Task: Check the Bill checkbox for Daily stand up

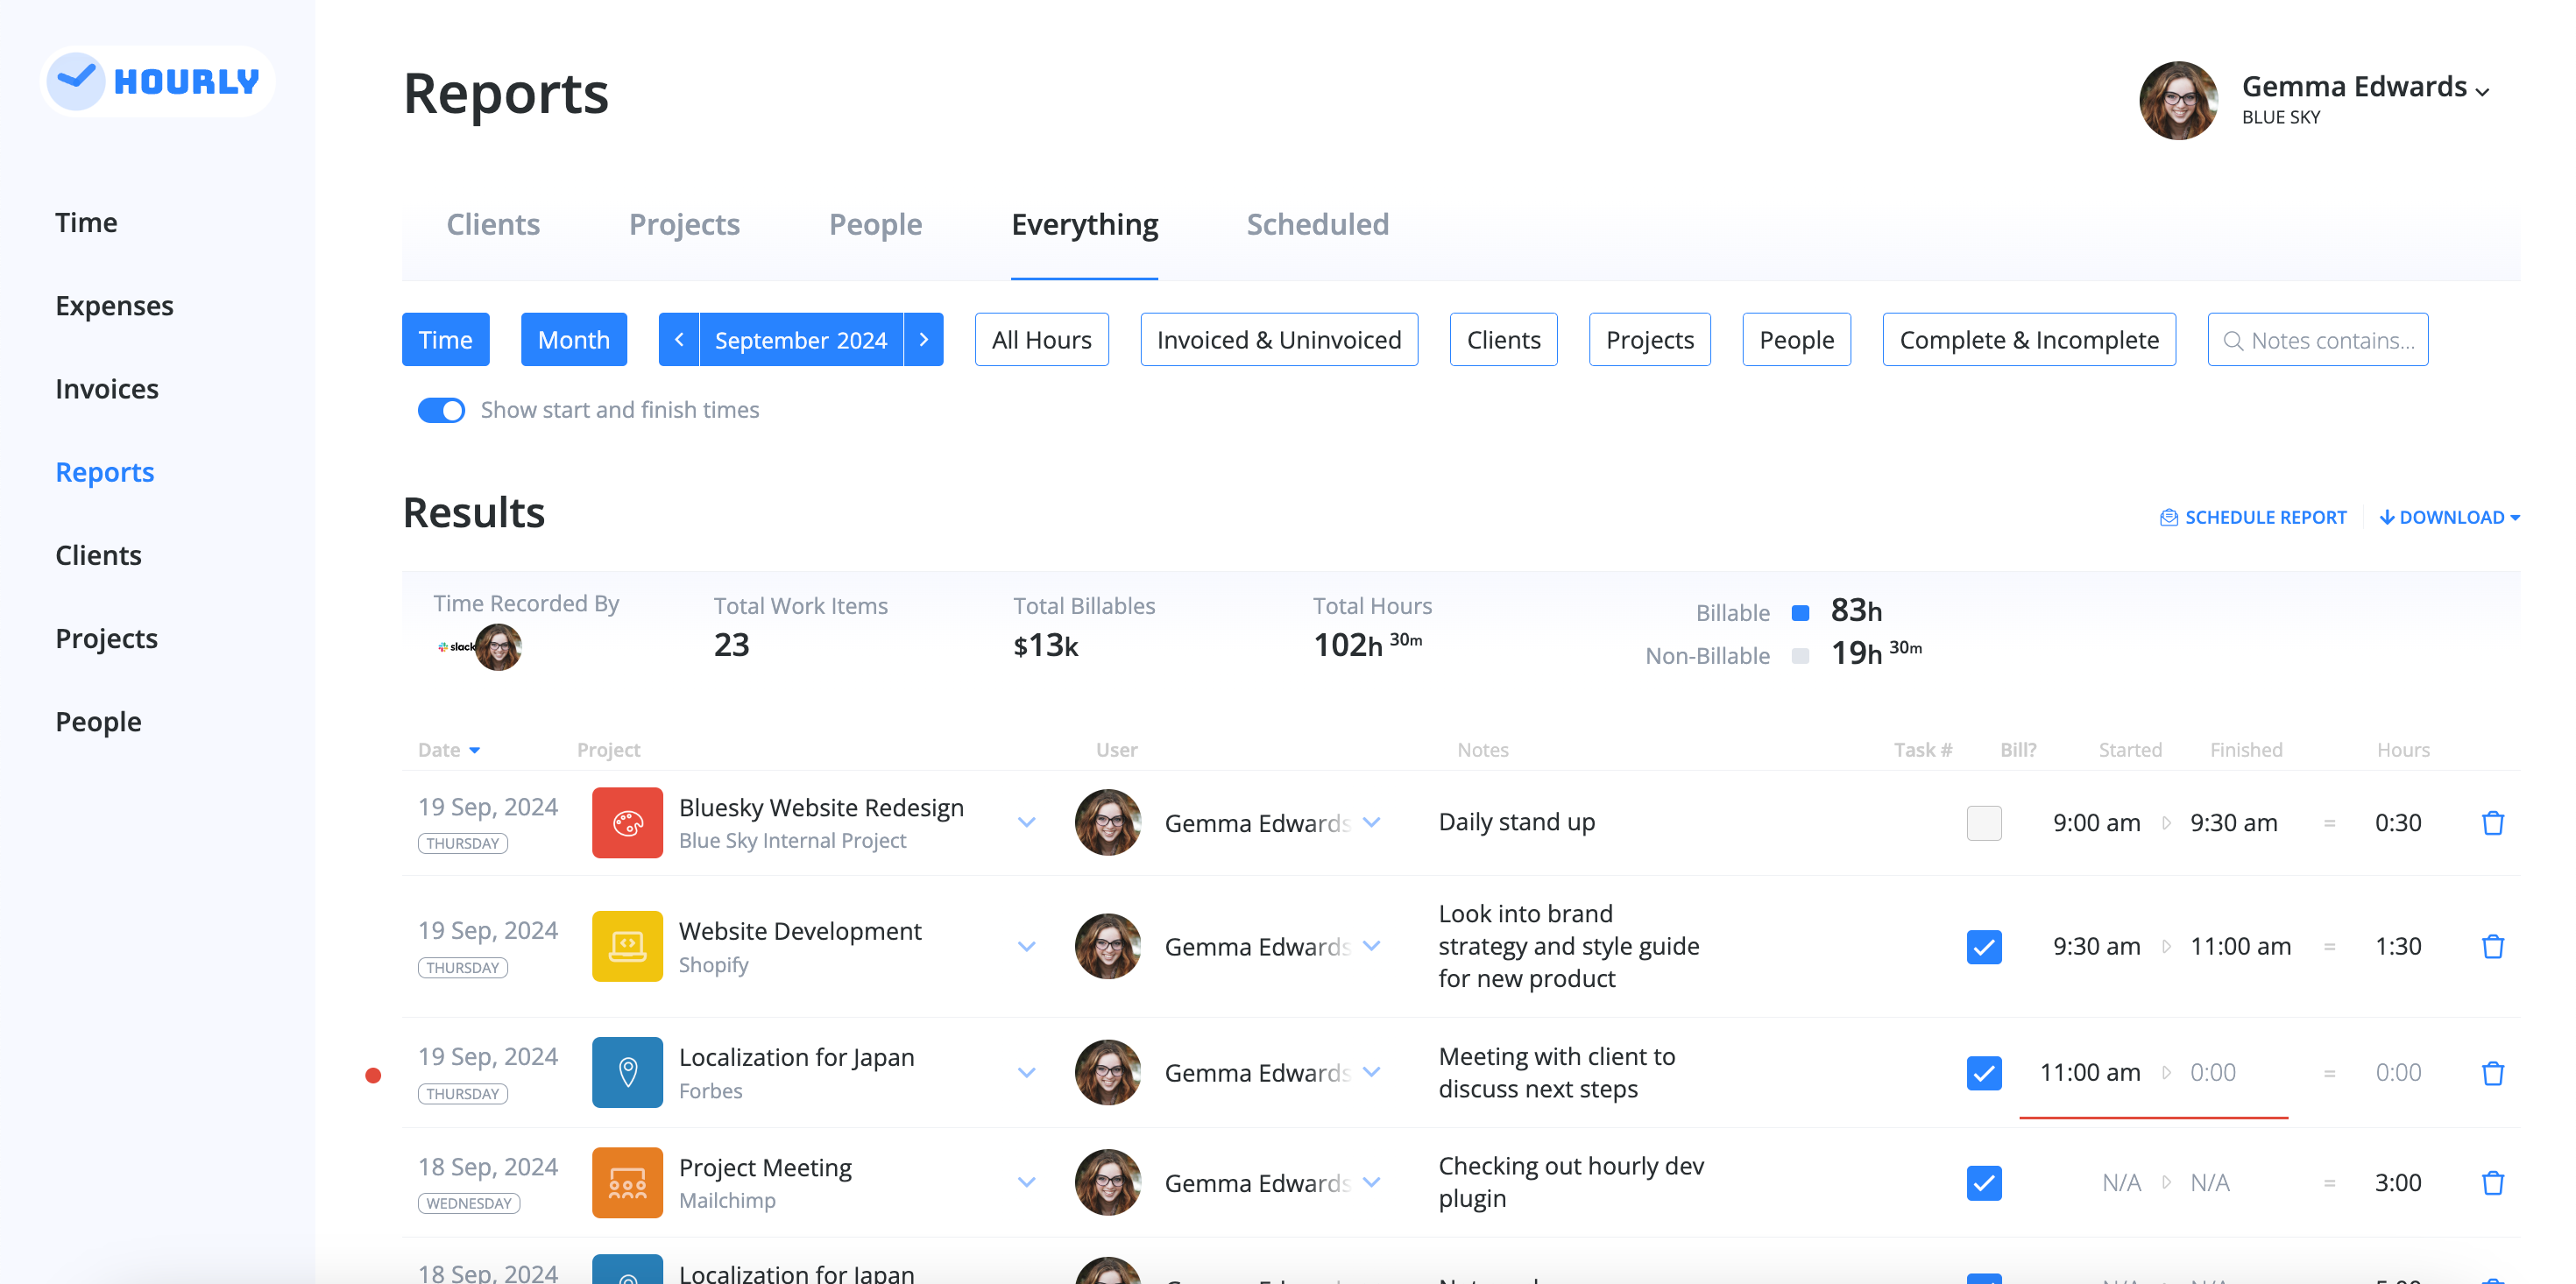Action: [x=1985, y=822]
